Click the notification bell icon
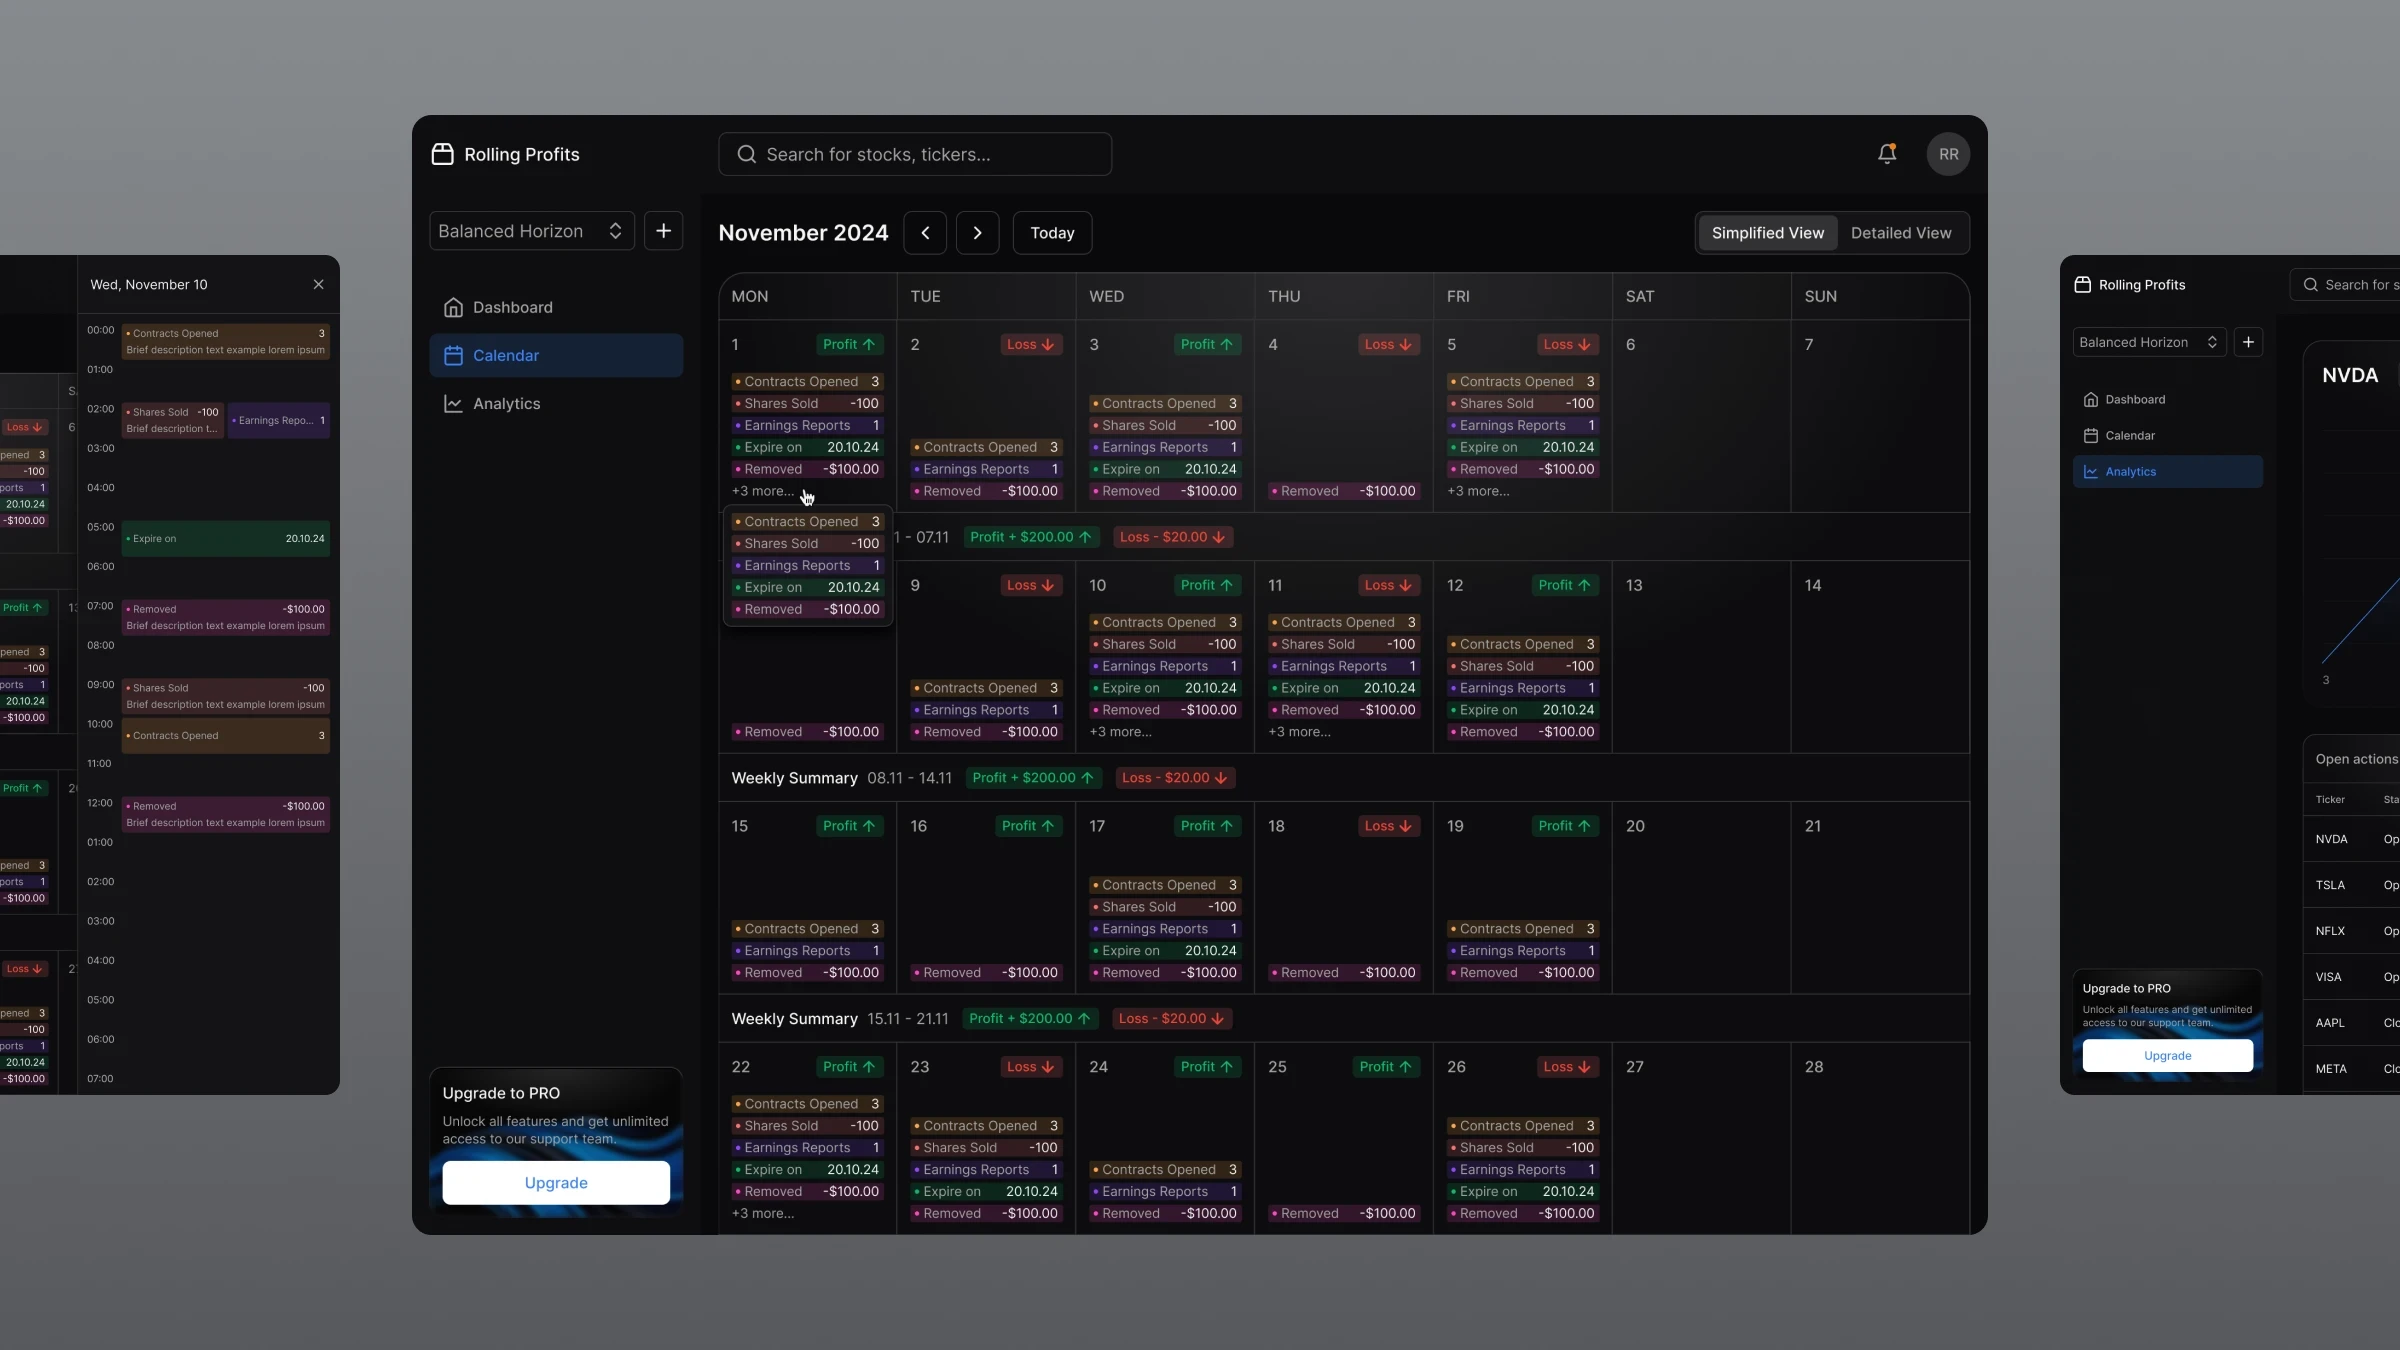 (x=1886, y=154)
